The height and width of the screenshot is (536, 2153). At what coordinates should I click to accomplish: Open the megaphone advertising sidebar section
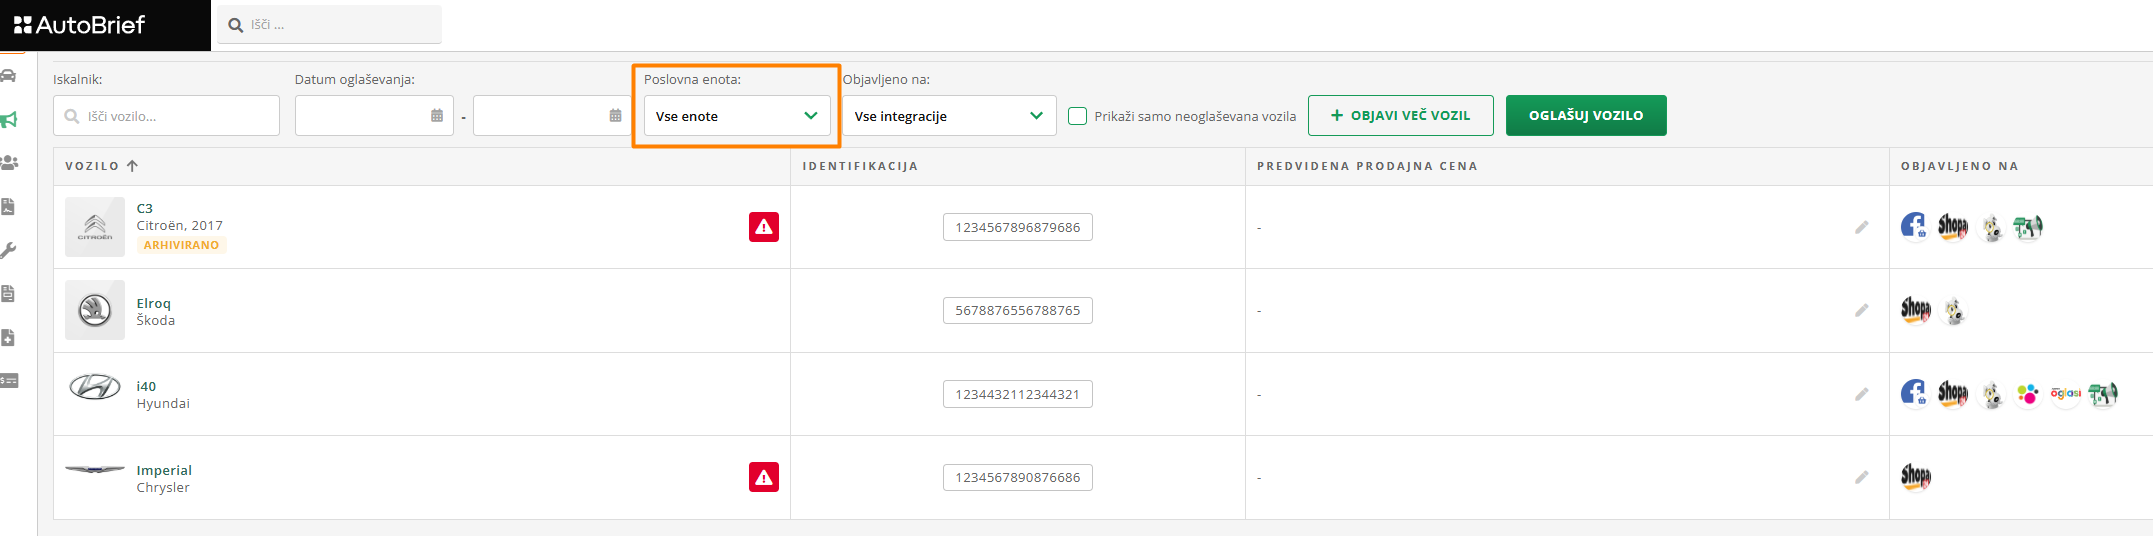[x=9, y=120]
